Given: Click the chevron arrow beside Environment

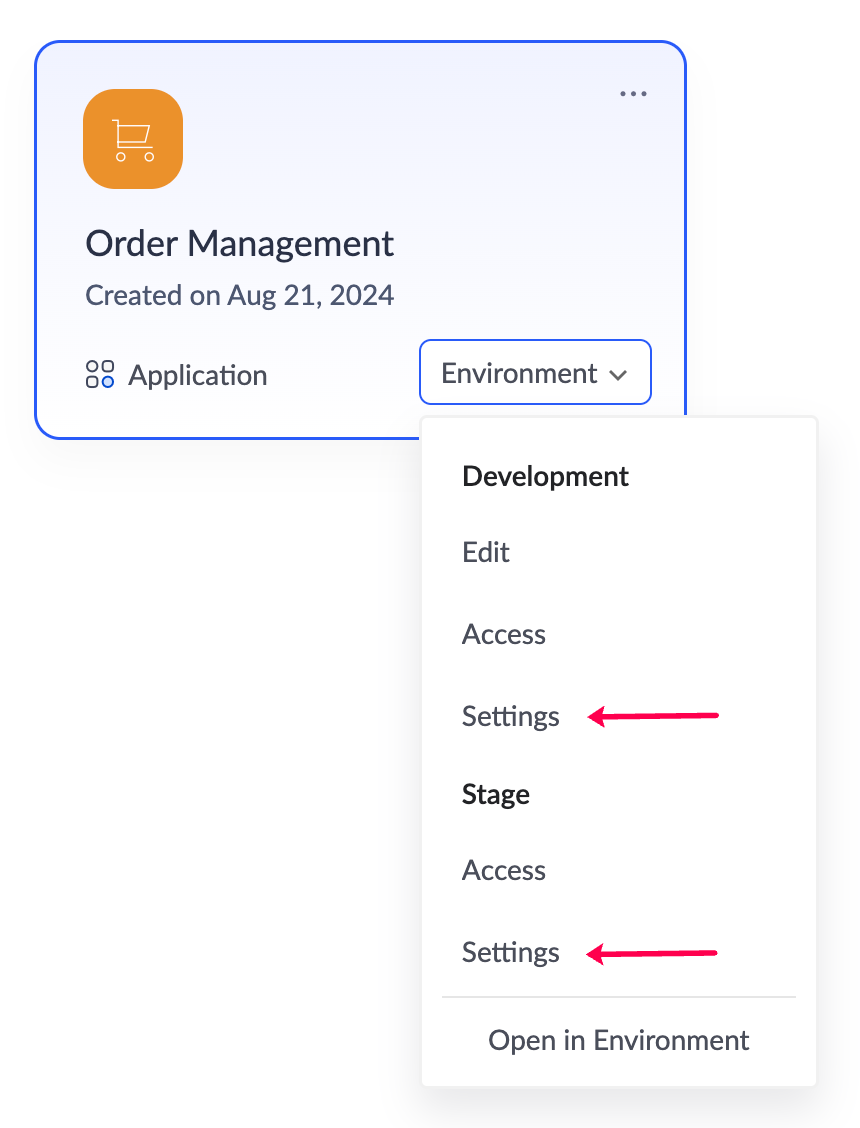Looking at the screenshot, I should tap(618, 375).
